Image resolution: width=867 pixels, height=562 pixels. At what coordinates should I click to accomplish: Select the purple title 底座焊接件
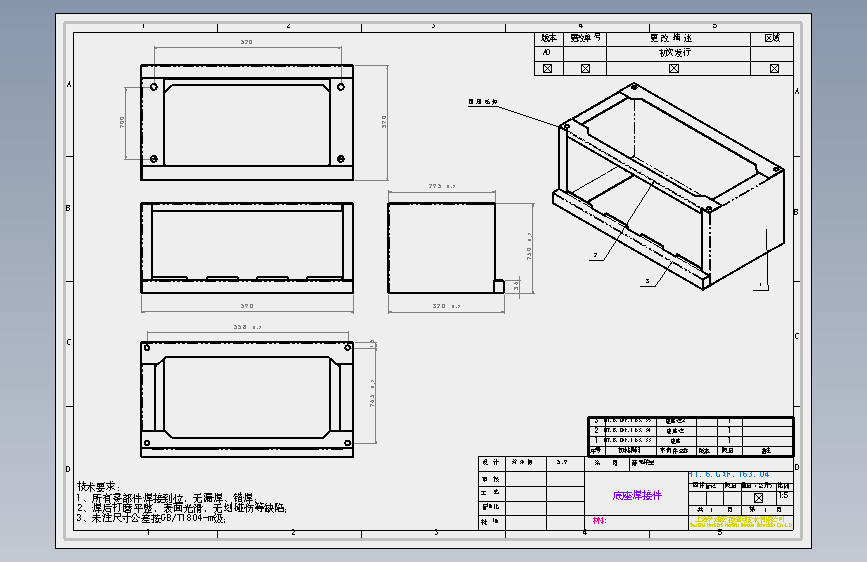637,496
